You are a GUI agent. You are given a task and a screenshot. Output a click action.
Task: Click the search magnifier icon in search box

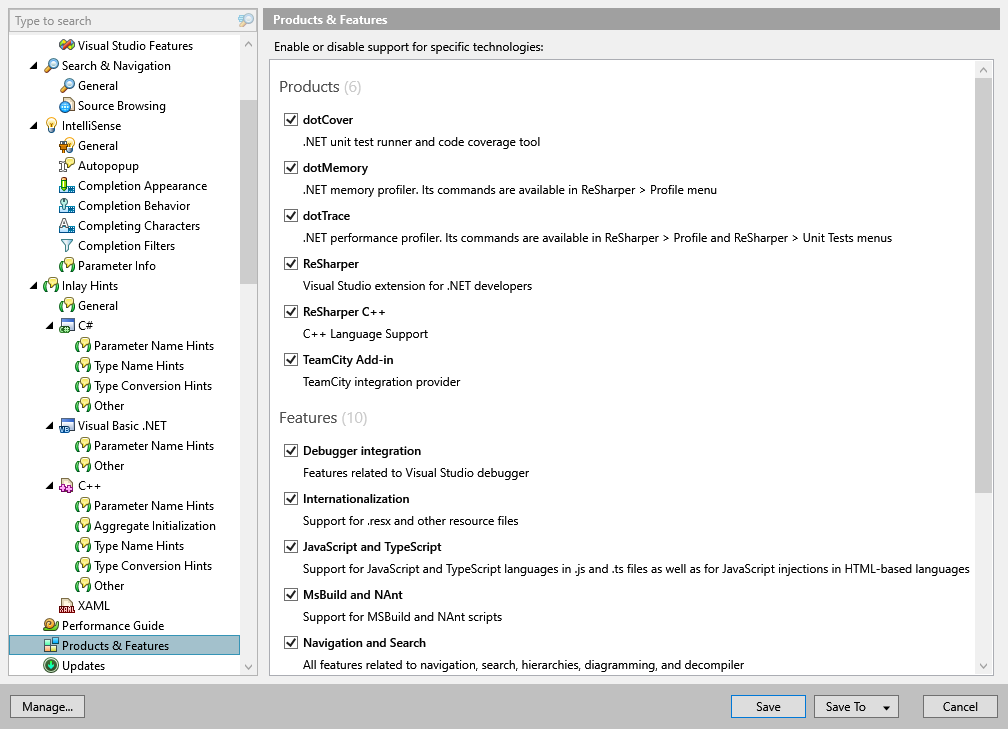(246, 21)
